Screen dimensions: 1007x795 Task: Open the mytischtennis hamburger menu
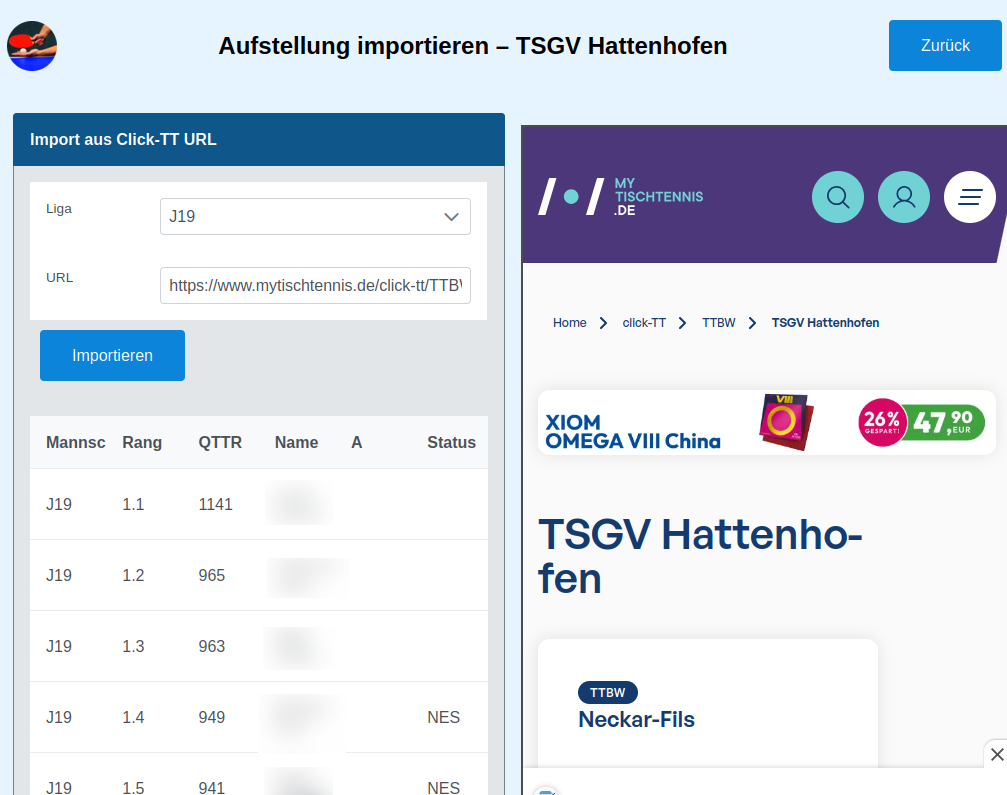(x=970, y=197)
